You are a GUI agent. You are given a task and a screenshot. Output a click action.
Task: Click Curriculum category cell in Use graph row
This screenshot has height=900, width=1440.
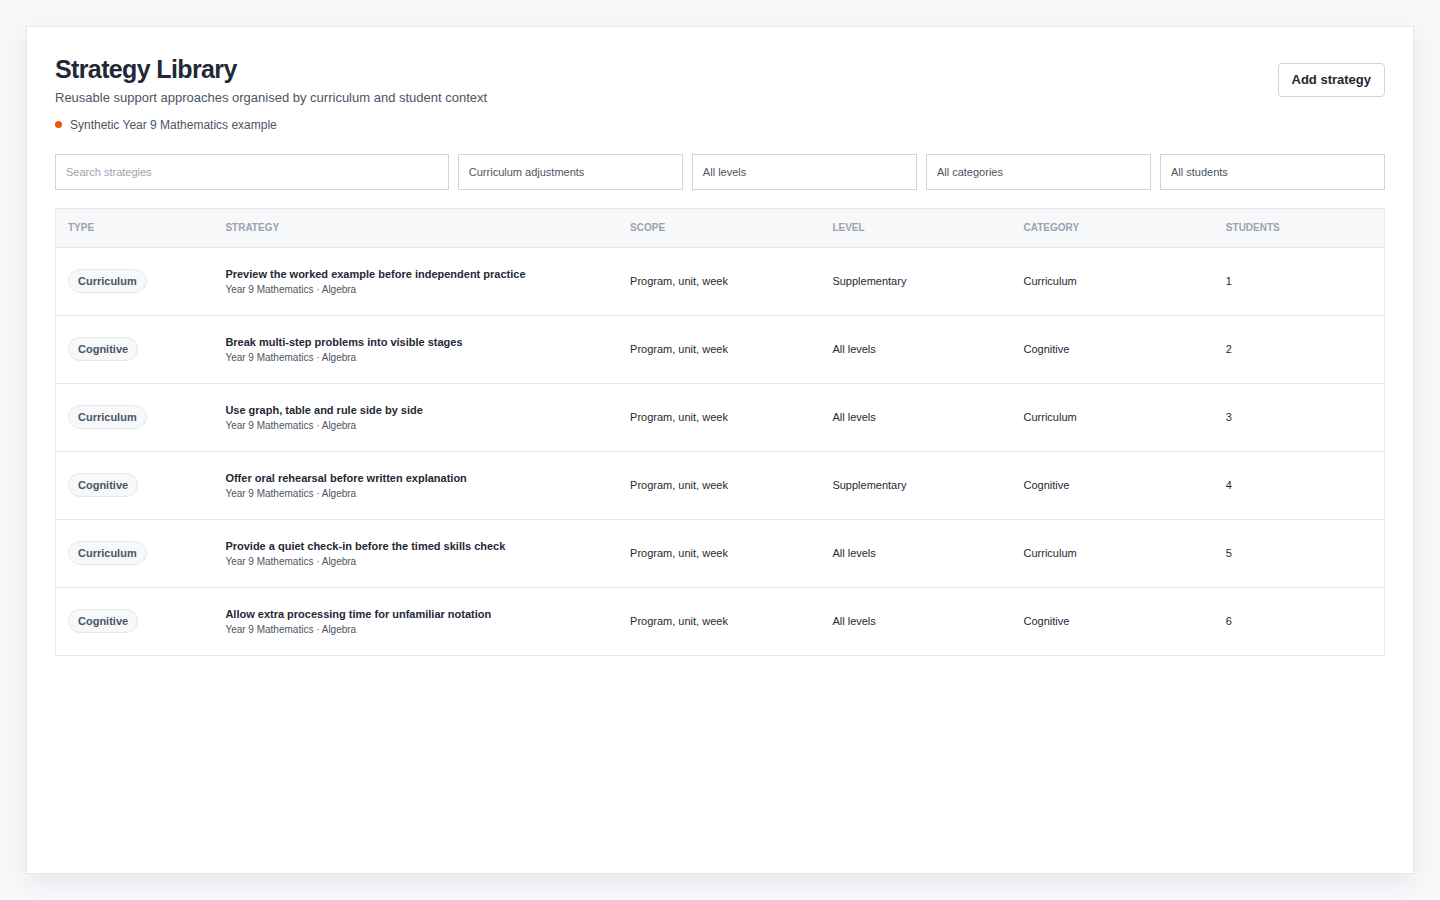pos(1050,418)
